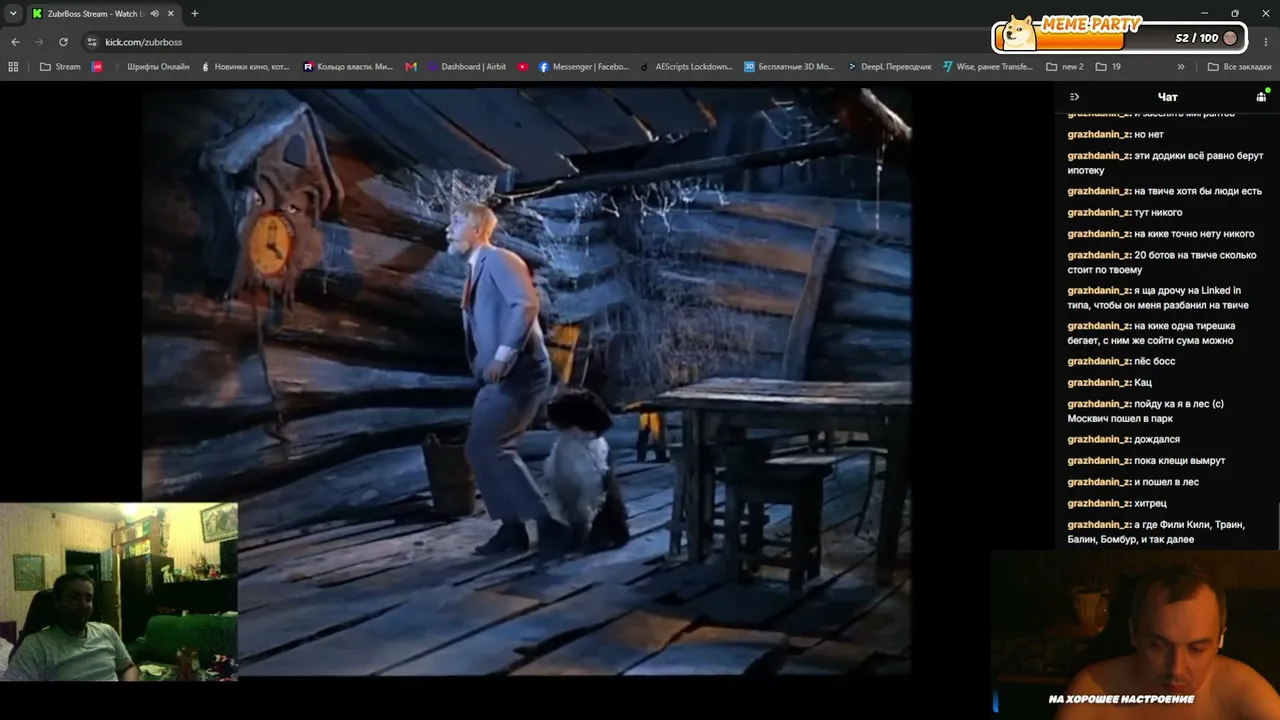View site information for kick.com
Image resolution: width=1280 pixels, height=720 pixels.
coord(92,42)
